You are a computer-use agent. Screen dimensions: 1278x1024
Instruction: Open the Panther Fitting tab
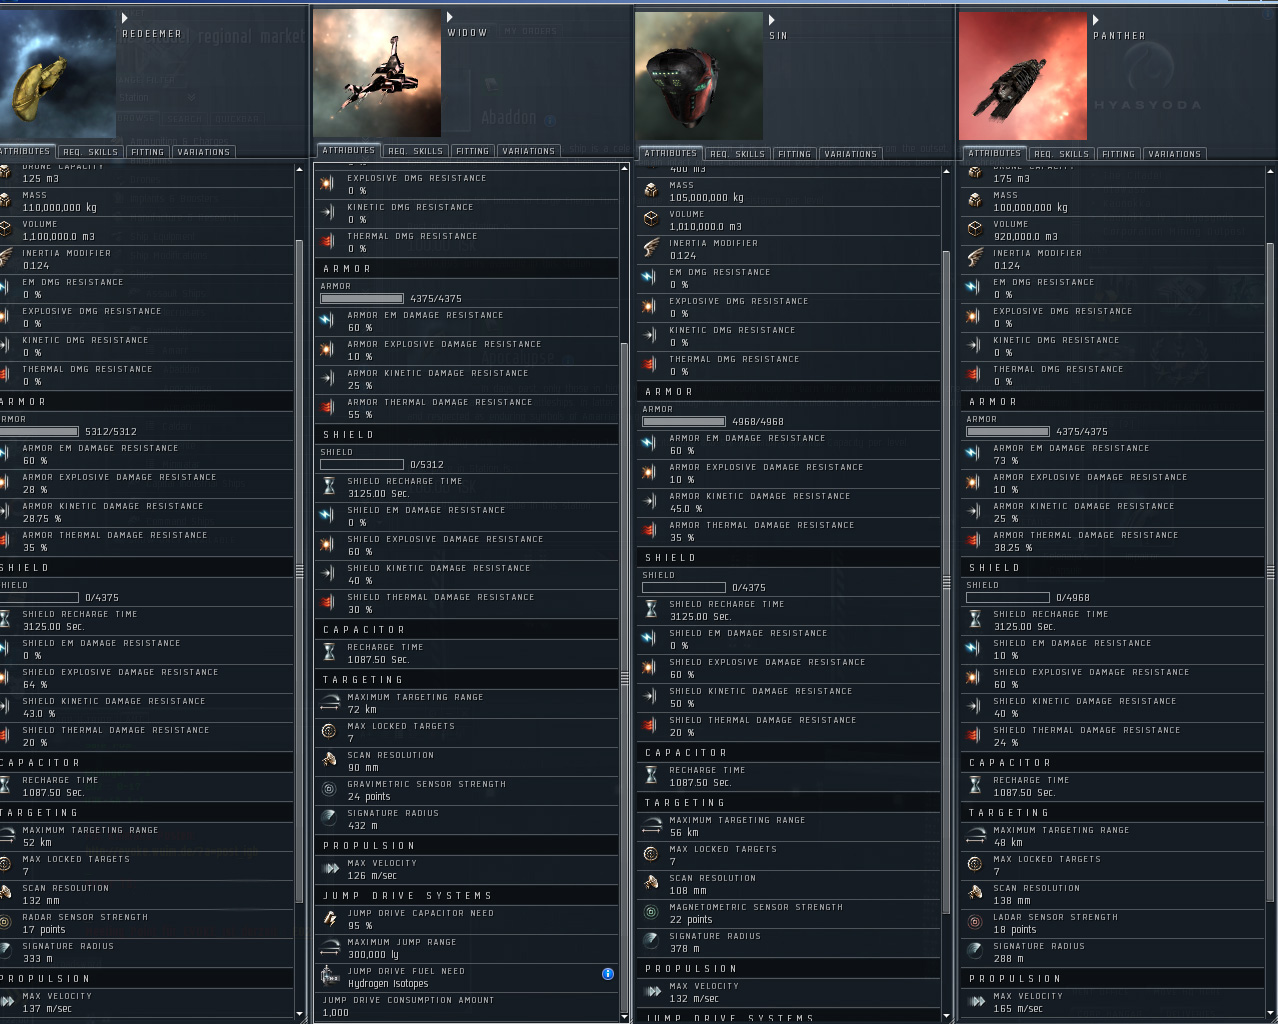click(1118, 154)
